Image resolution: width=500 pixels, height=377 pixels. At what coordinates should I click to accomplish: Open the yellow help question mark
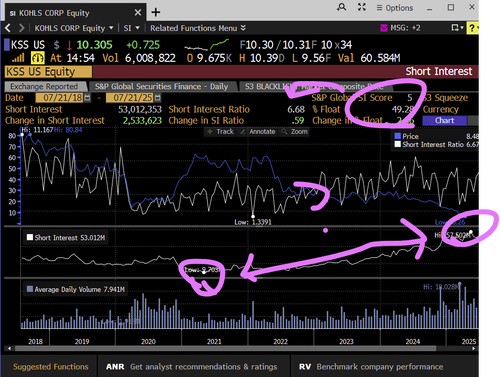(x=472, y=28)
